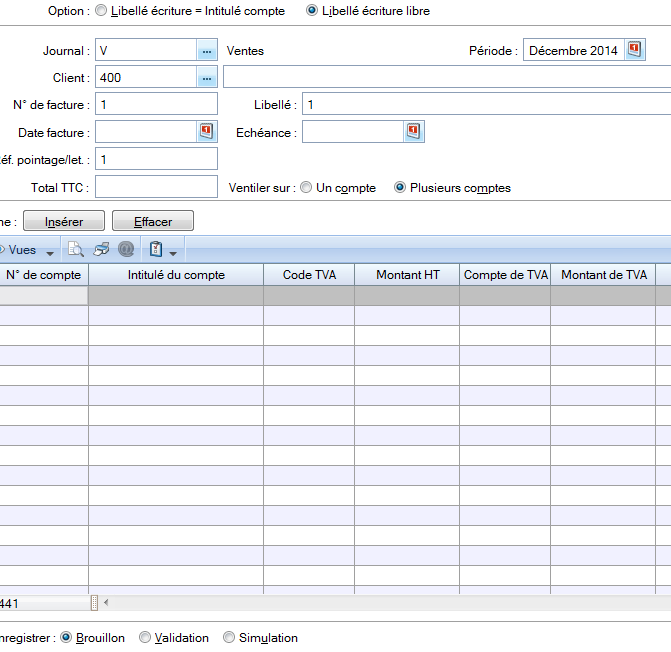Click the printer icon in the grid toolbar
Image resolution: width=671 pixels, height=652 pixels.
coord(101,249)
